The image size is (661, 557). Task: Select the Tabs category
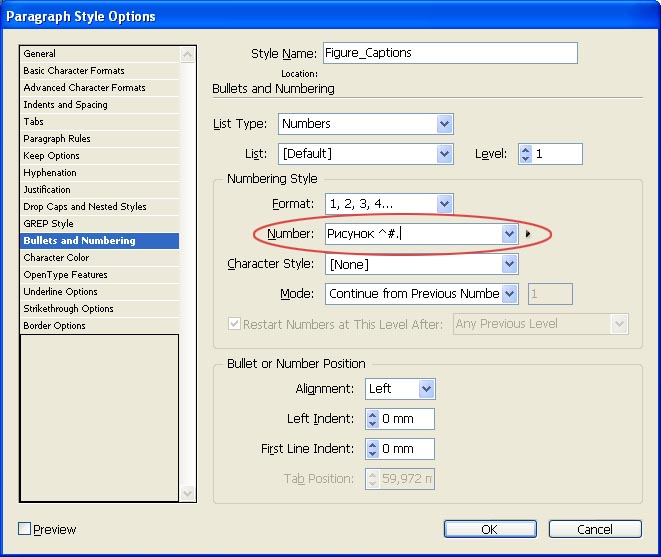pyautogui.click(x=99, y=122)
